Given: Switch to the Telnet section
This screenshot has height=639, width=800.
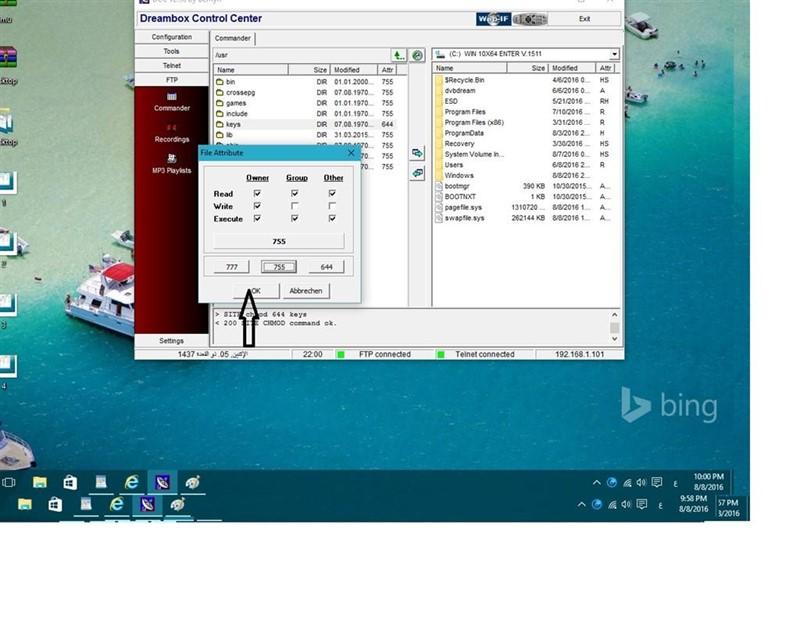Looking at the screenshot, I should 171,66.
